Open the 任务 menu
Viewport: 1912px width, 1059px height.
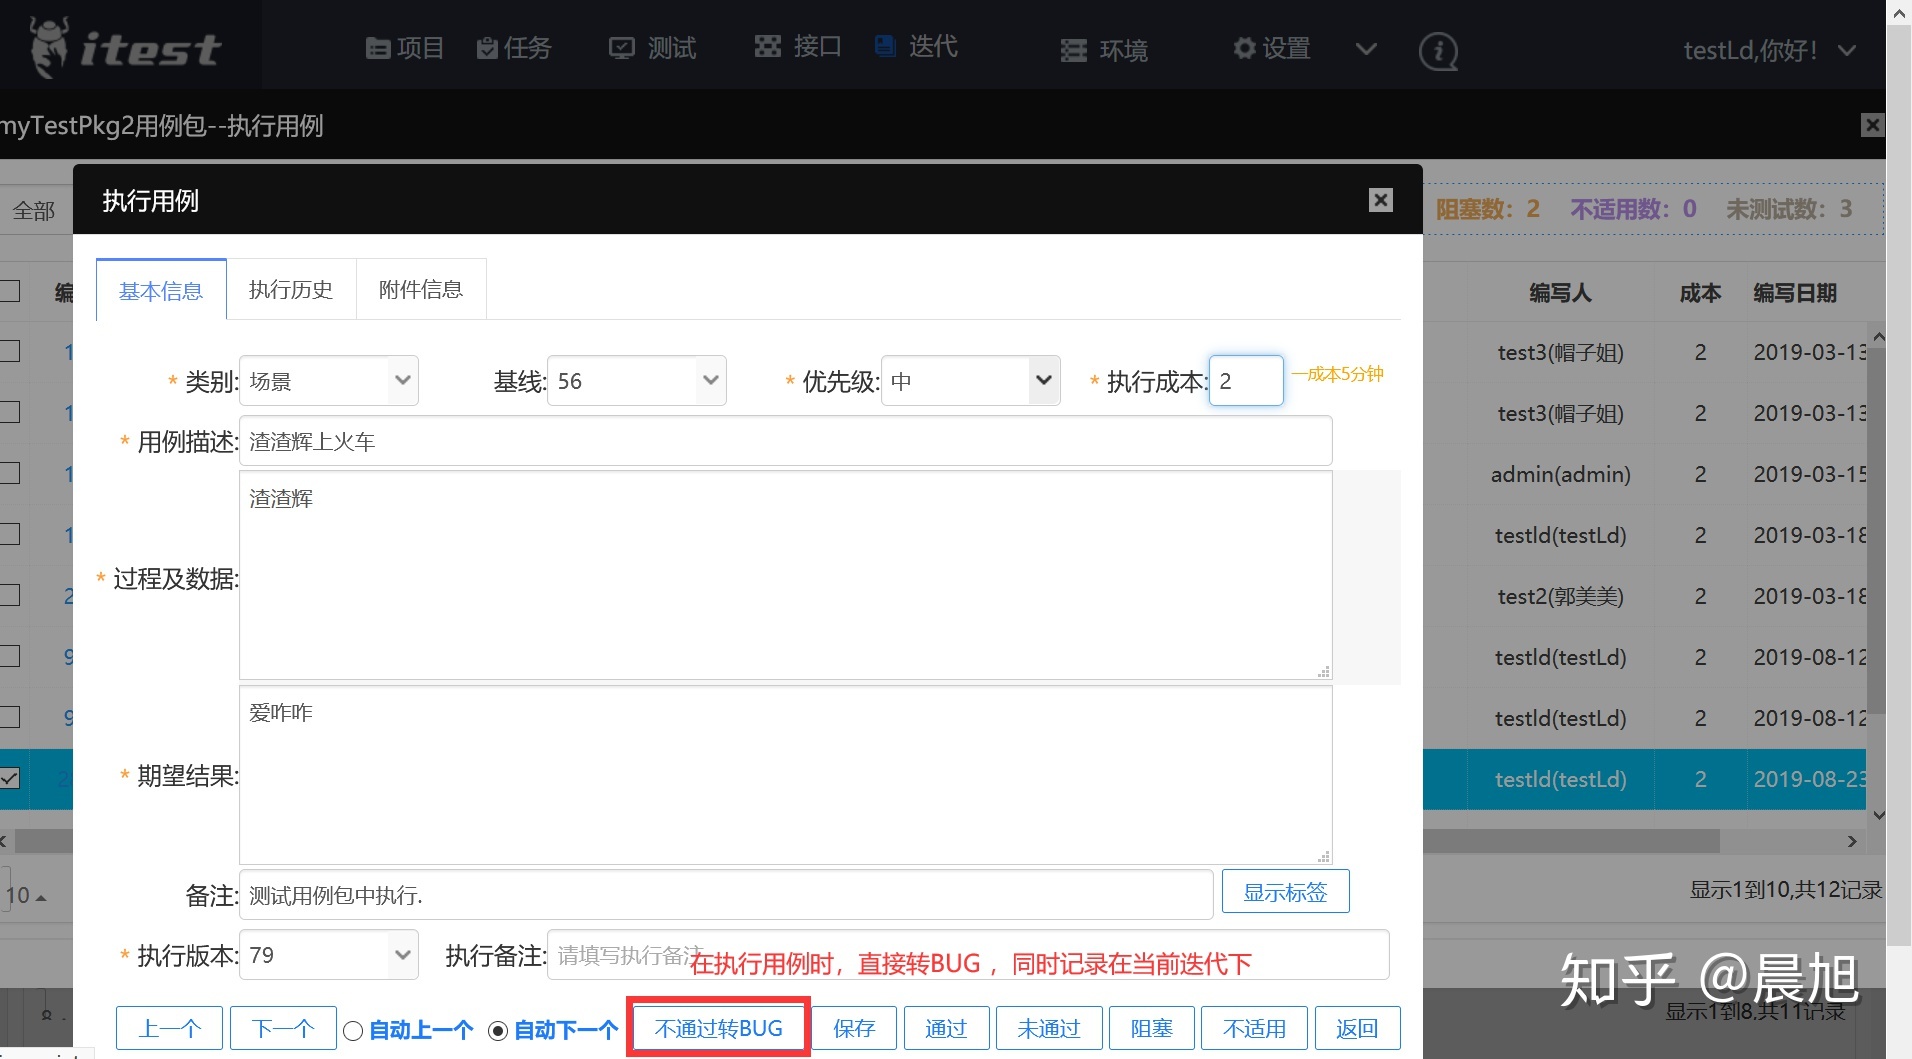(514, 47)
